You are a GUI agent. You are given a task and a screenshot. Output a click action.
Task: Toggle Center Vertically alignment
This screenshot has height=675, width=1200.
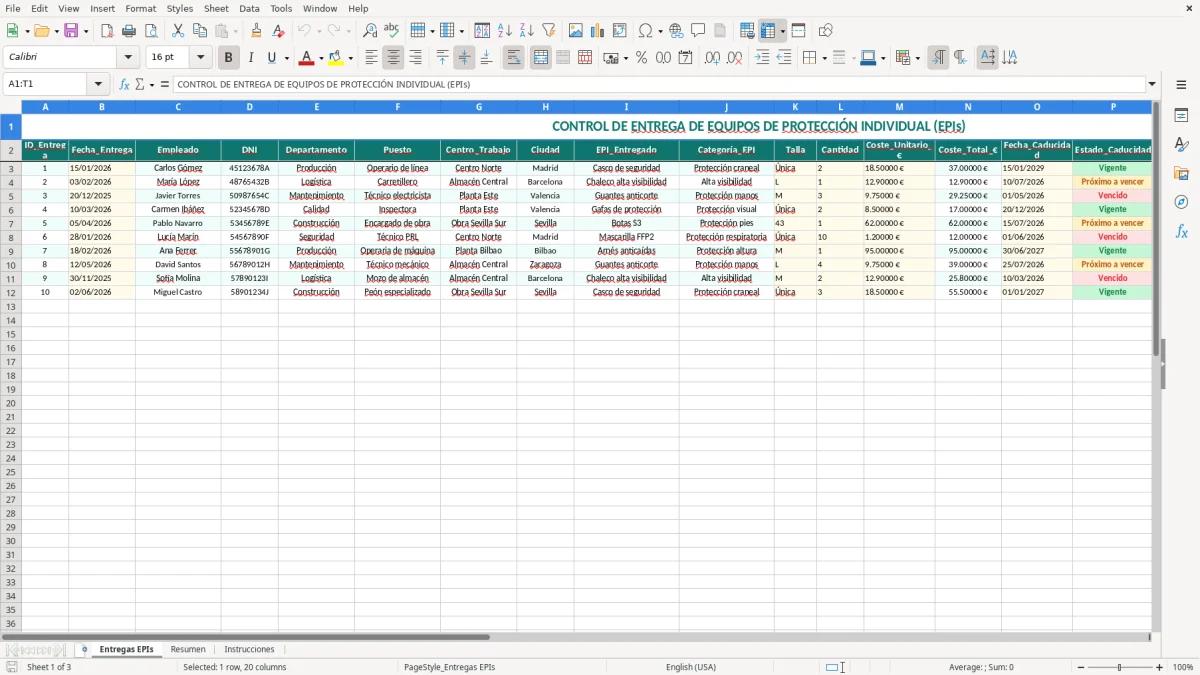(464, 58)
